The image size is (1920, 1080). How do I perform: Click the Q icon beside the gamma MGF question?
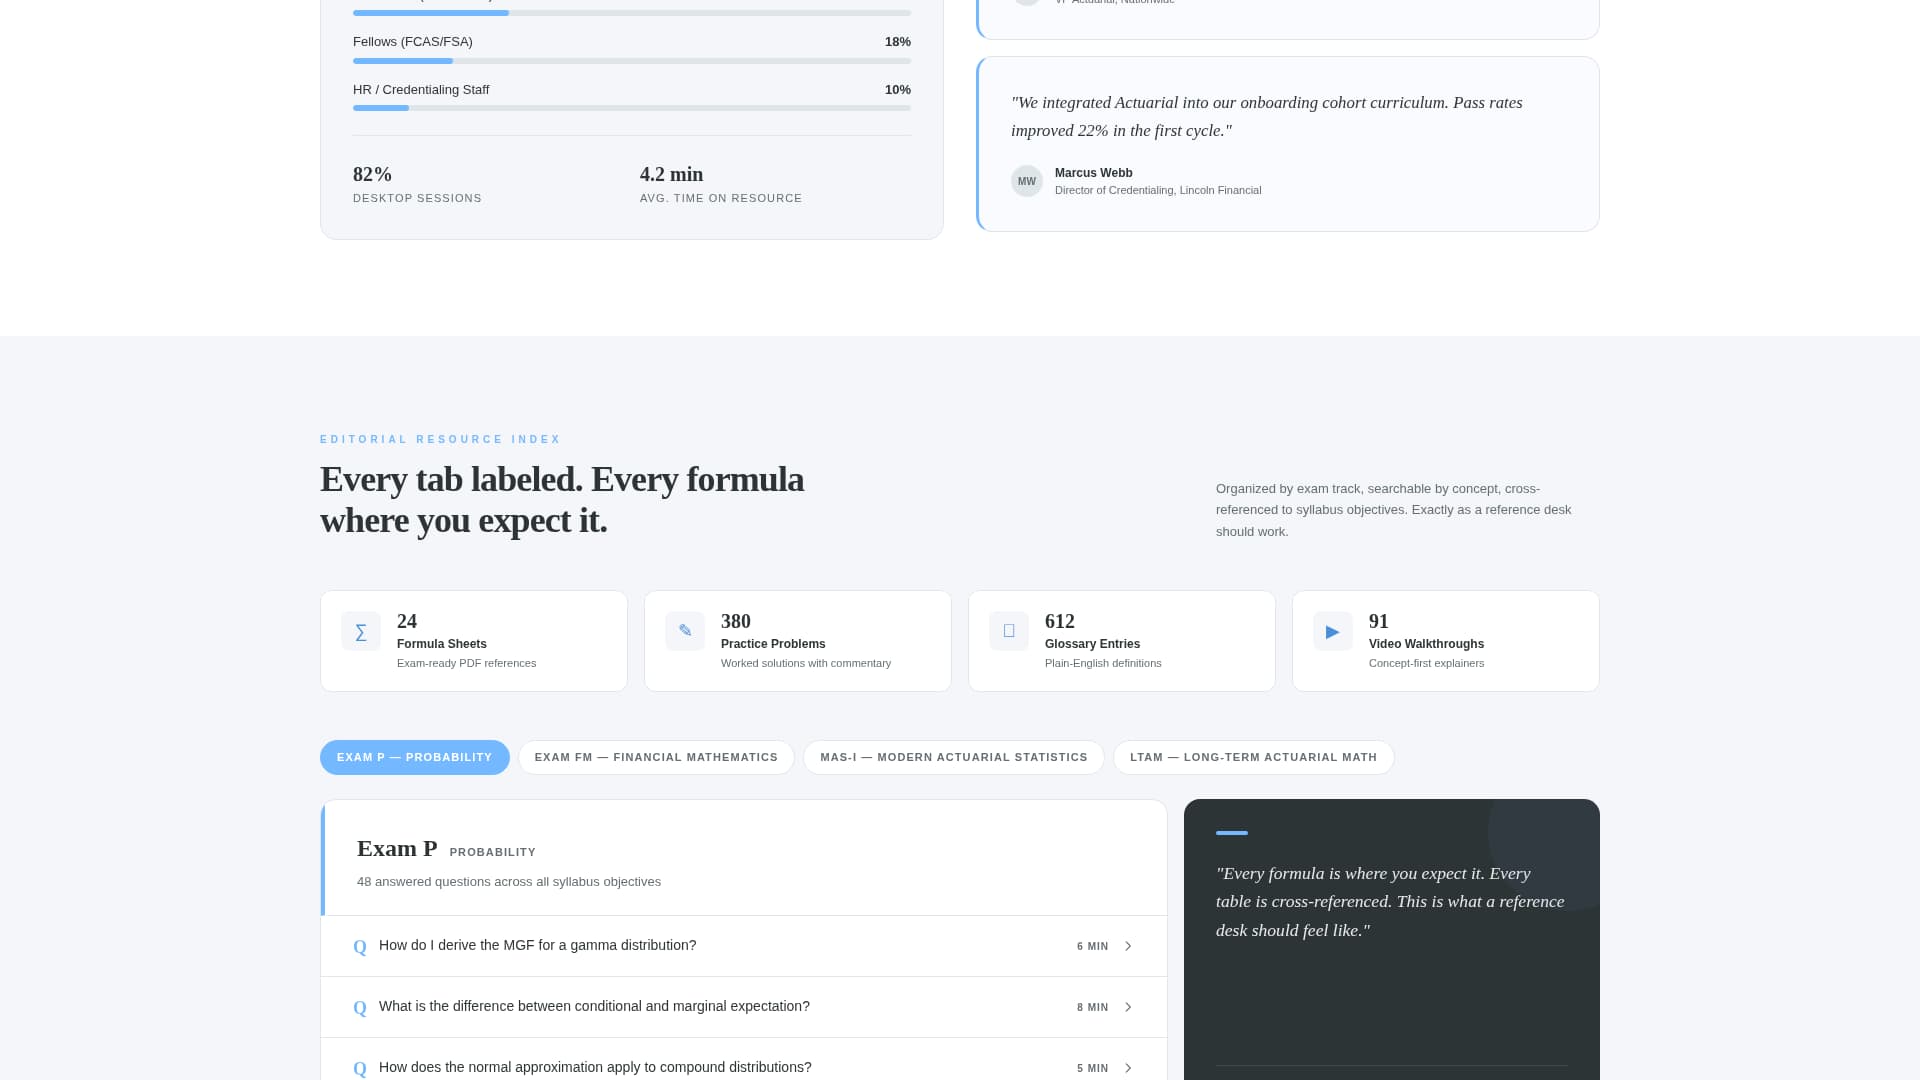[360, 946]
